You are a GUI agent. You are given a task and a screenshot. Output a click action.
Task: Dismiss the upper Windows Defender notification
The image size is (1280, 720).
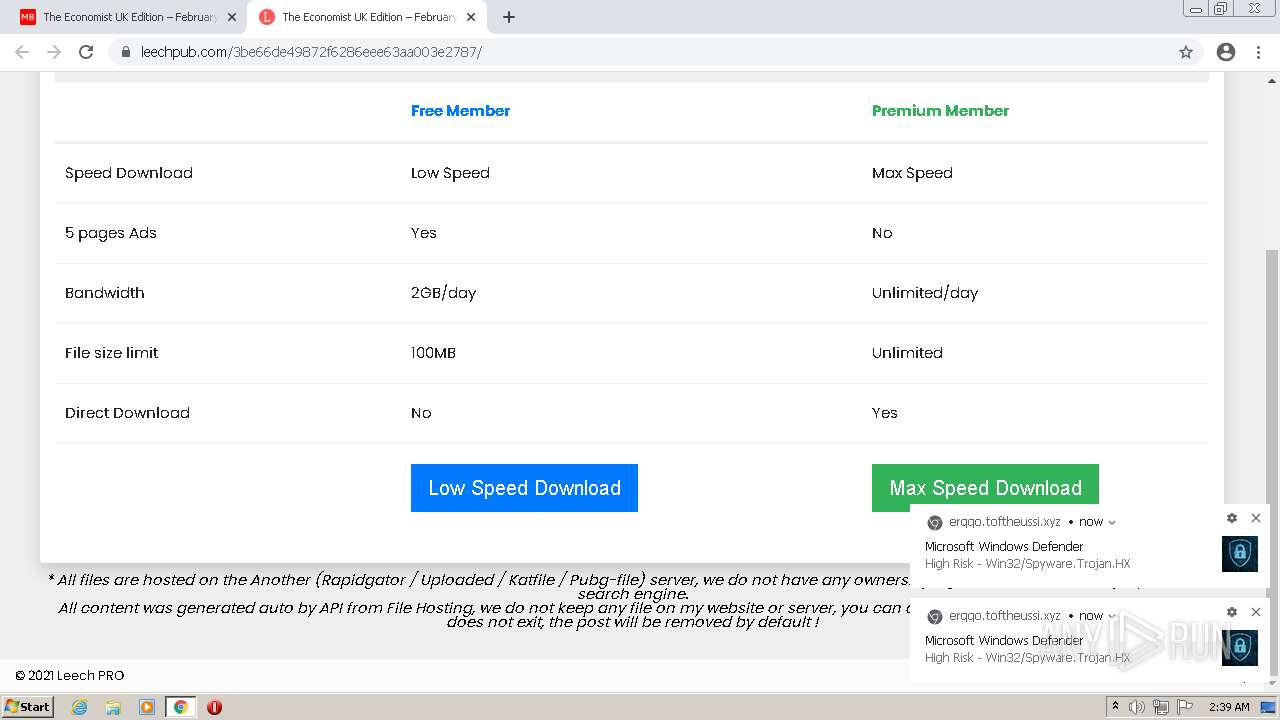pos(1256,518)
